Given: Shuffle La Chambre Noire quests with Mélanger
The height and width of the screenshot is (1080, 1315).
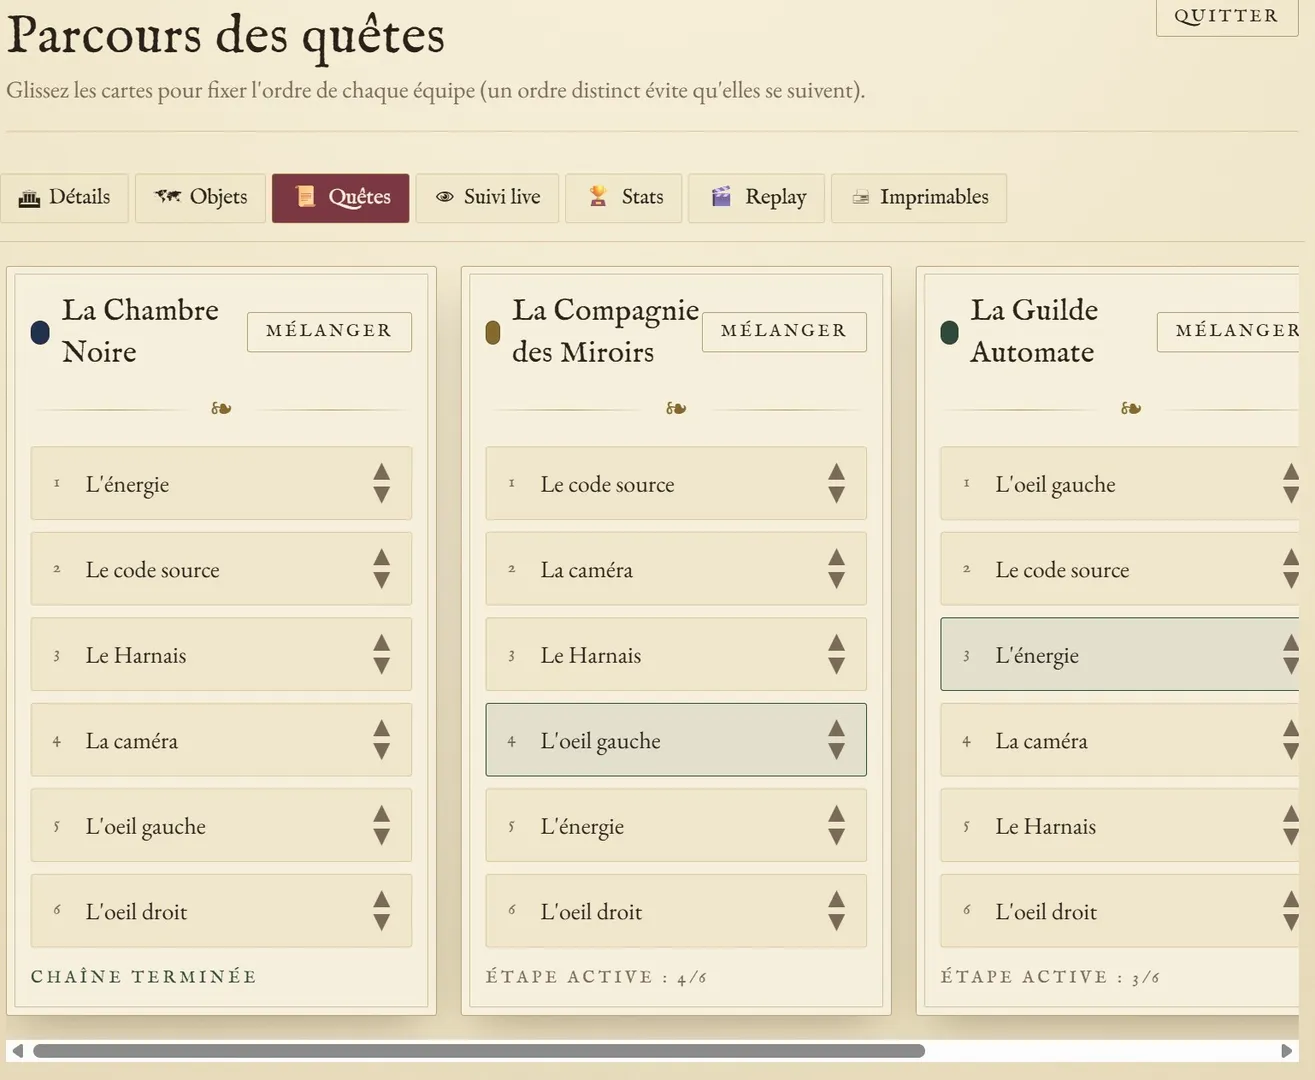Looking at the screenshot, I should [329, 331].
